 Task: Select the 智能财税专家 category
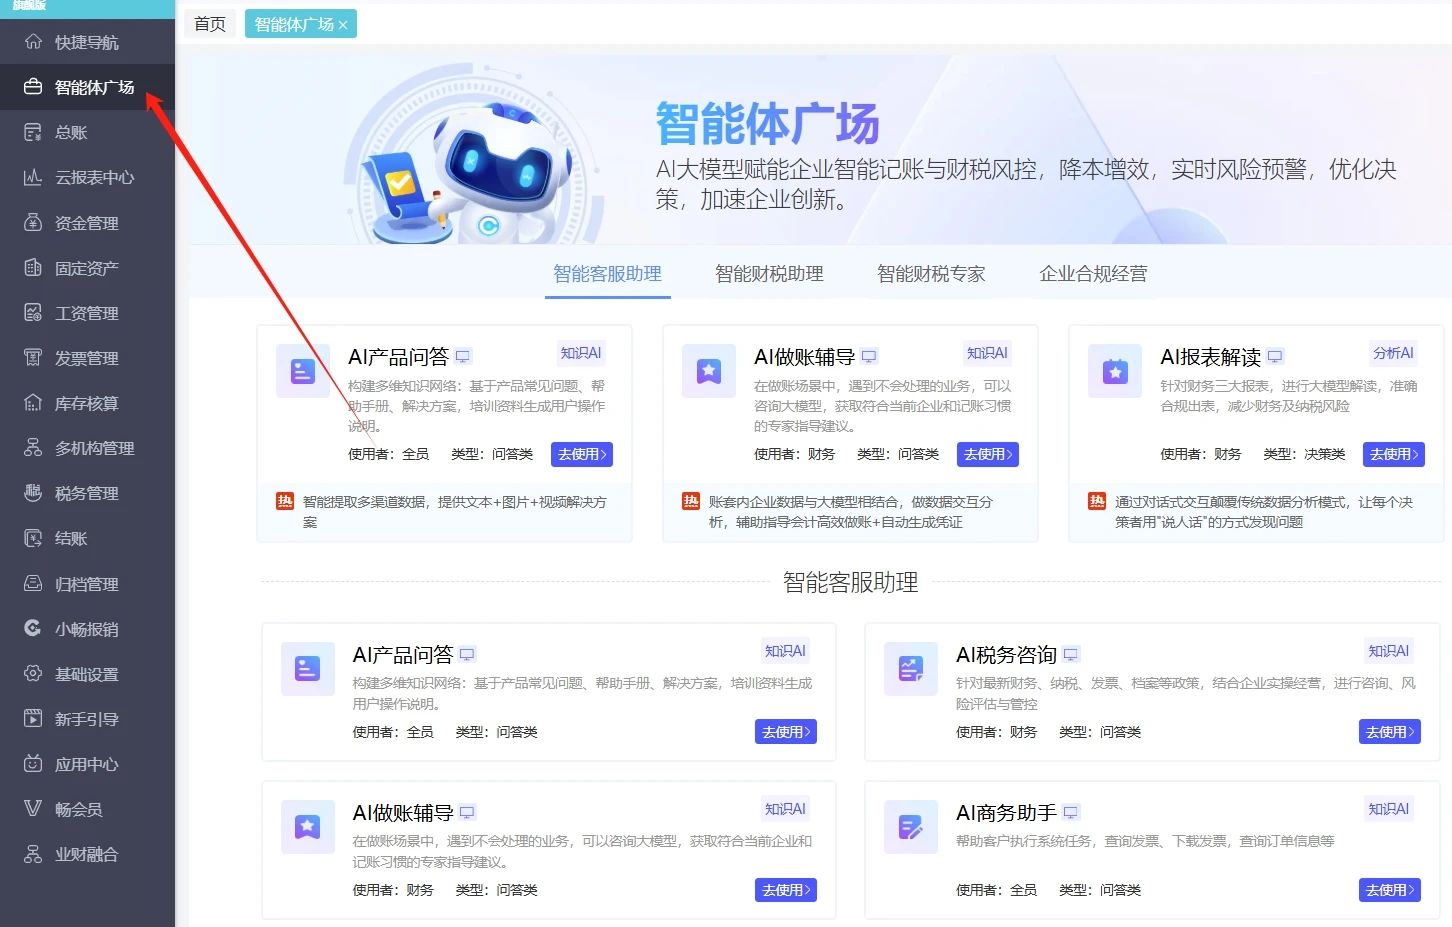pyautogui.click(x=930, y=273)
